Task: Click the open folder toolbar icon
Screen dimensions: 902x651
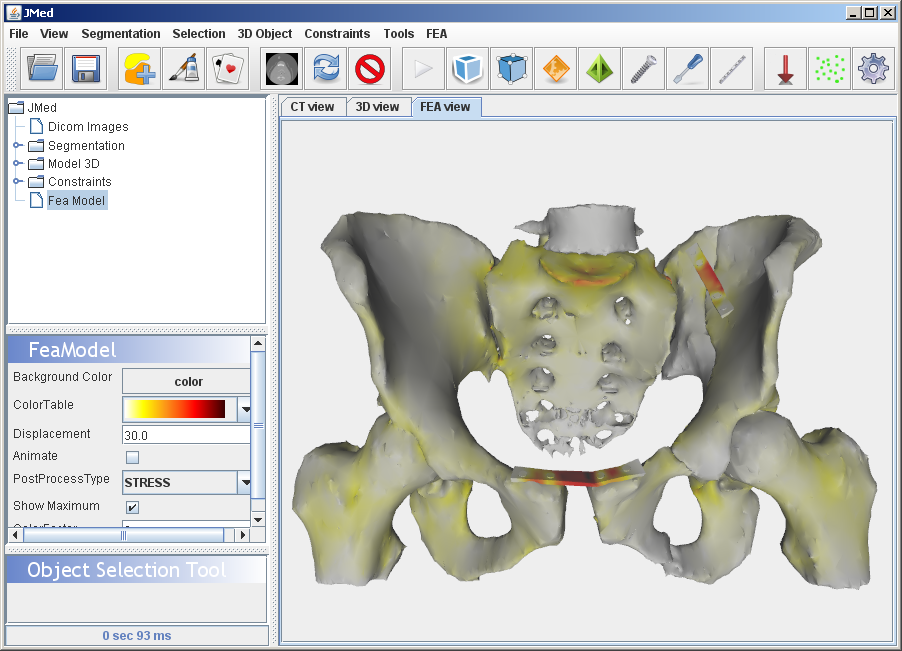Action: coord(42,69)
